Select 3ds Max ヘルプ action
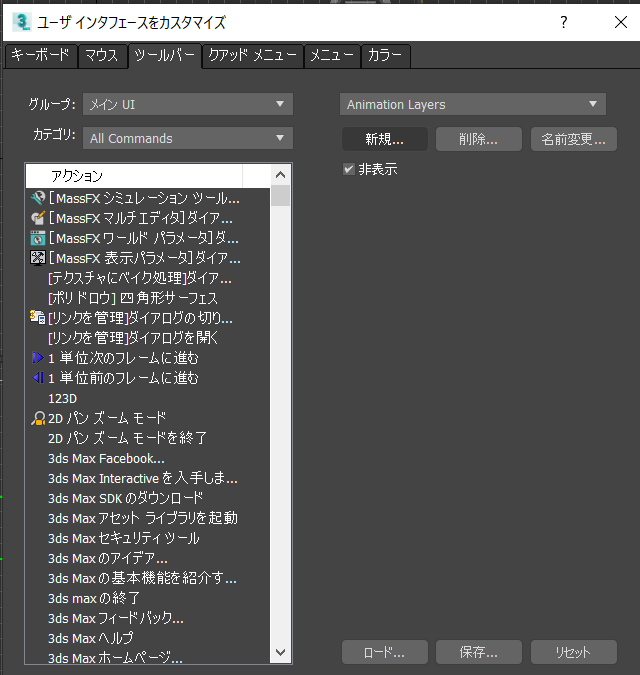640x675 pixels. tap(91, 638)
